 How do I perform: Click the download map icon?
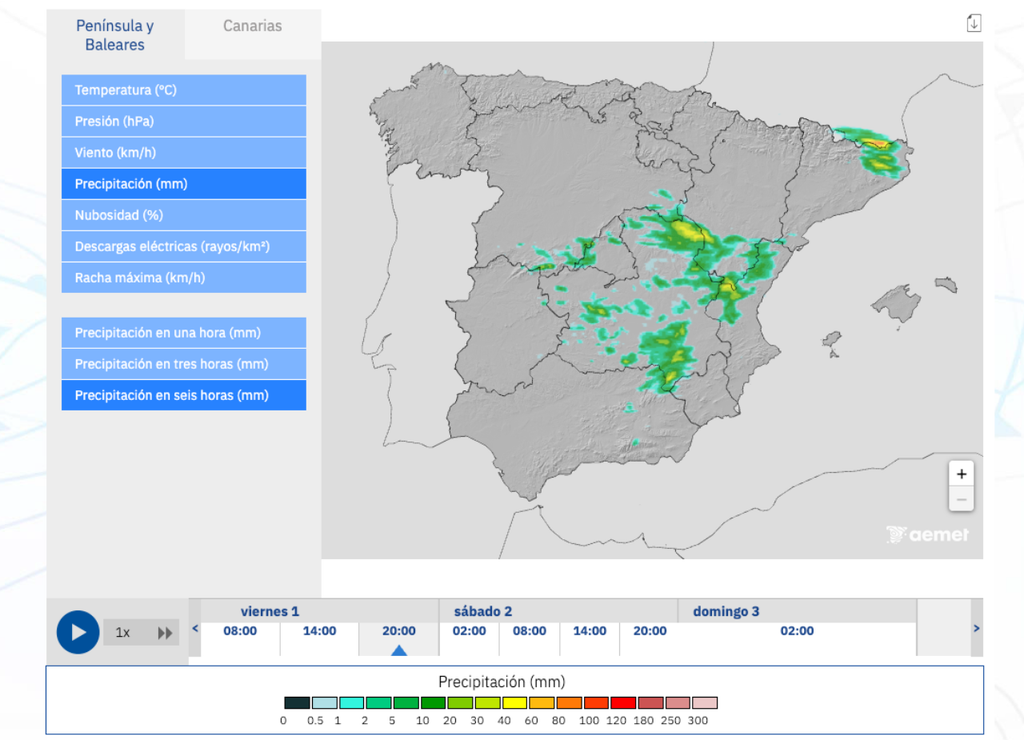[x=973, y=24]
